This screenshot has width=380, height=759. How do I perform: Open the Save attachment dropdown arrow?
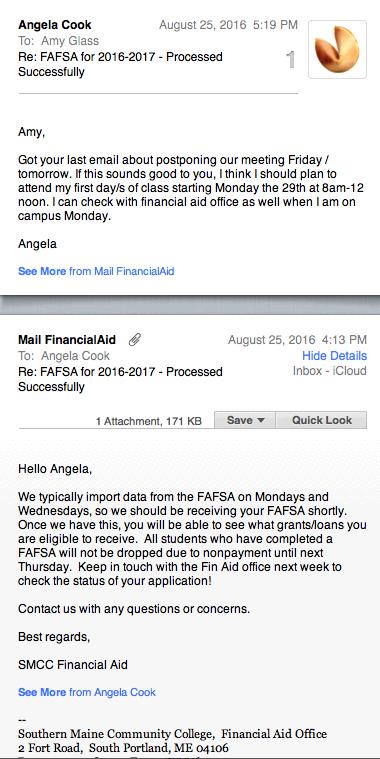[x=260, y=420]
